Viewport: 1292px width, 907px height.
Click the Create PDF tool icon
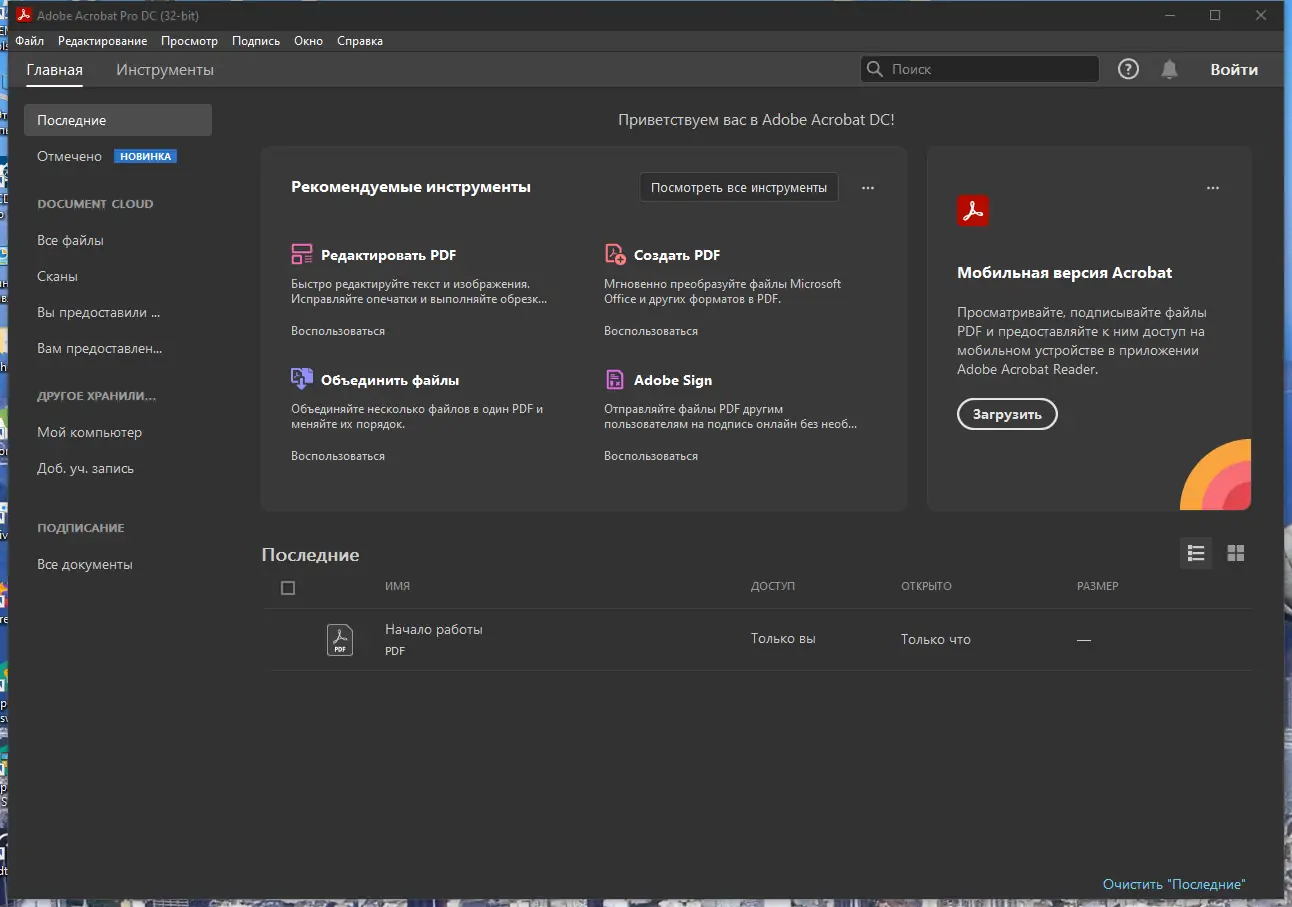(x=615, y=254)
